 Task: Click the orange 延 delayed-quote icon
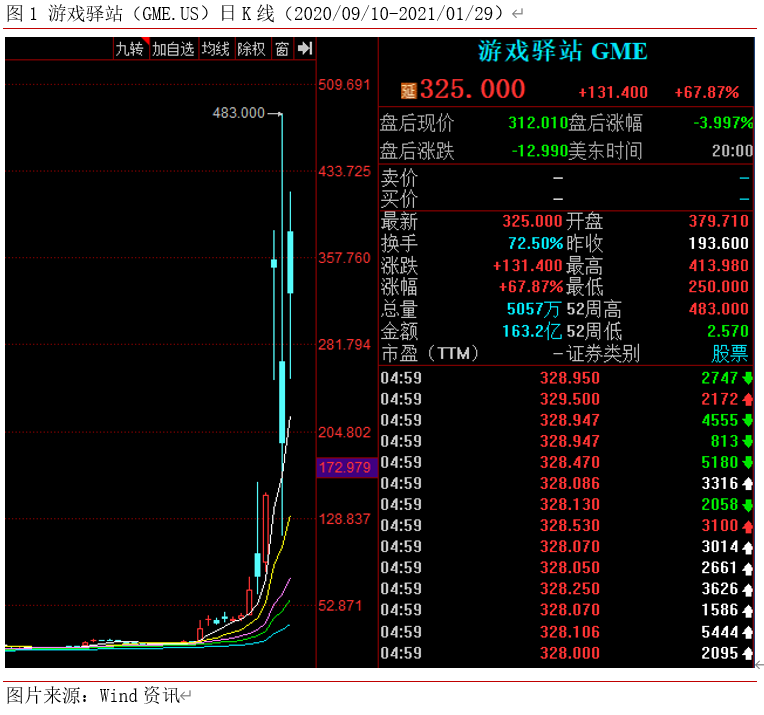coord(408,91)
